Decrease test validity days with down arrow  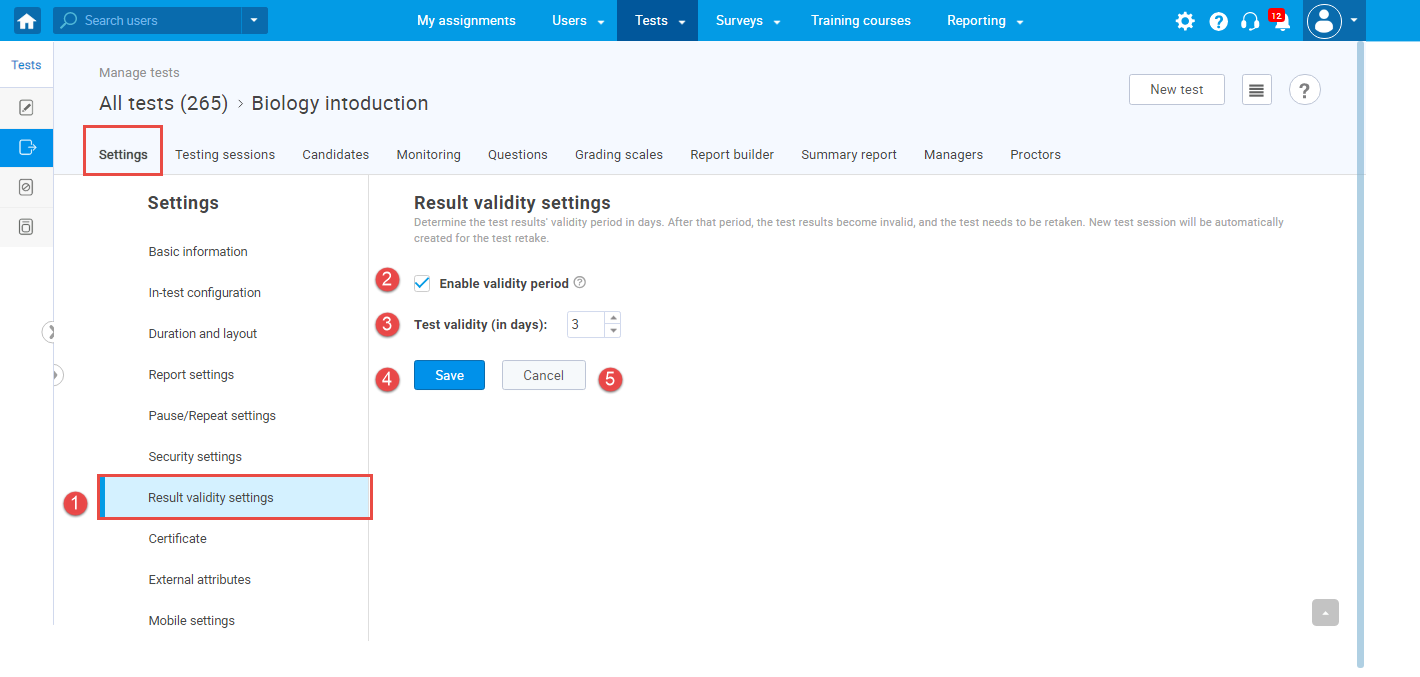(x=613, y=331)
